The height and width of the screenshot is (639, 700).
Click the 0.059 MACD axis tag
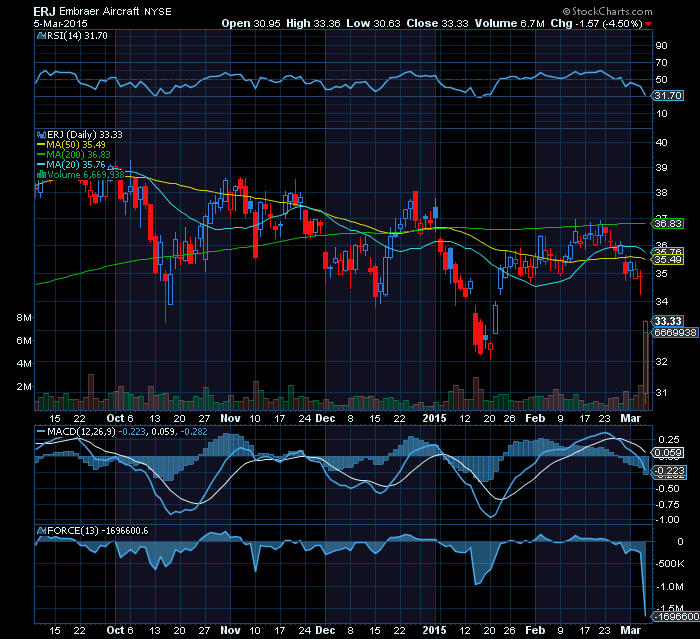click(668, 453)
